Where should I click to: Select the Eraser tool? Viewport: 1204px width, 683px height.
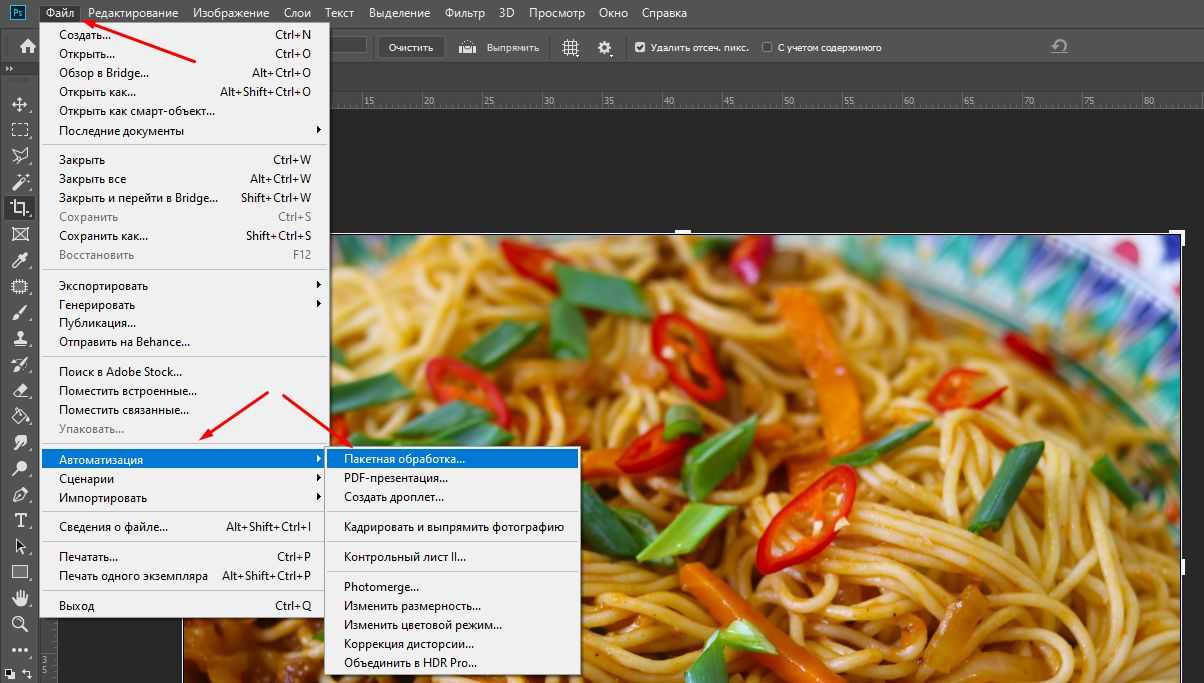(19, 390)
